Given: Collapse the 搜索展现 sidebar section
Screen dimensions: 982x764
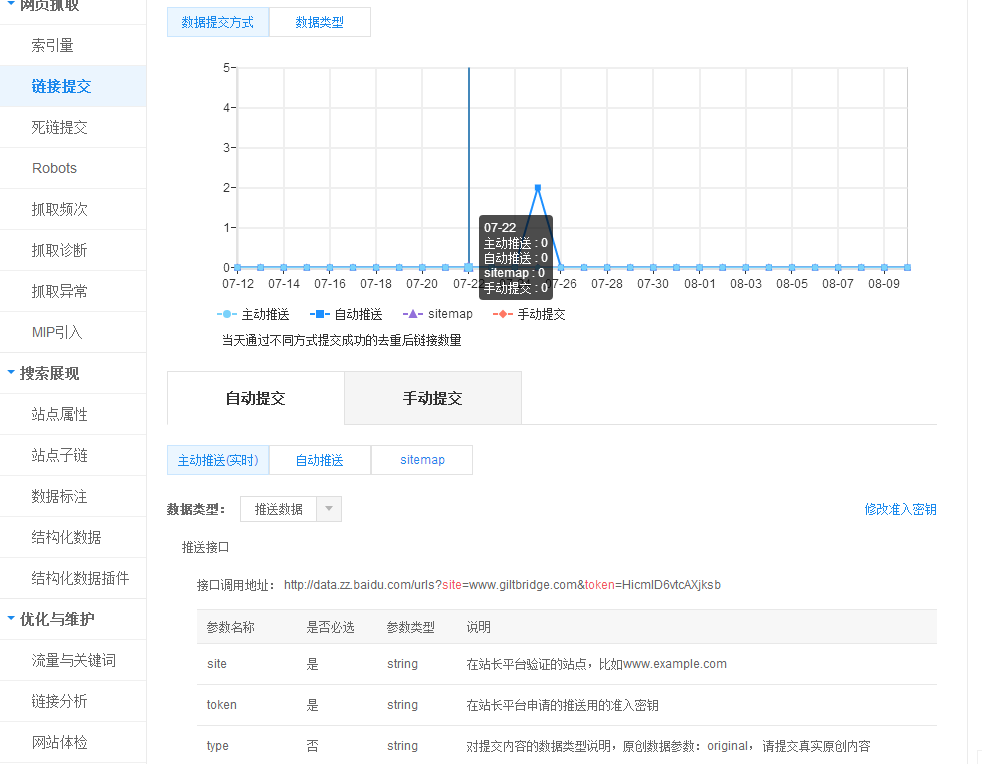Looking at the screenshot, I should click(x=12, y=373).
